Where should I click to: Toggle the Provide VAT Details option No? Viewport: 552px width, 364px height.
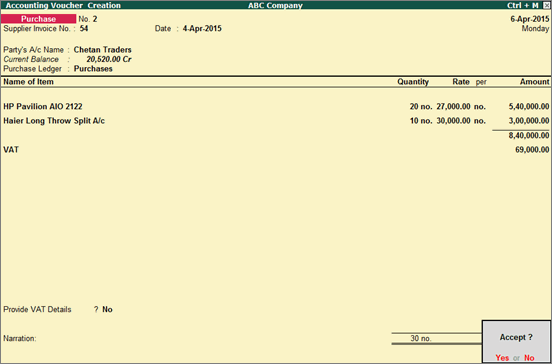coord(107,309)
